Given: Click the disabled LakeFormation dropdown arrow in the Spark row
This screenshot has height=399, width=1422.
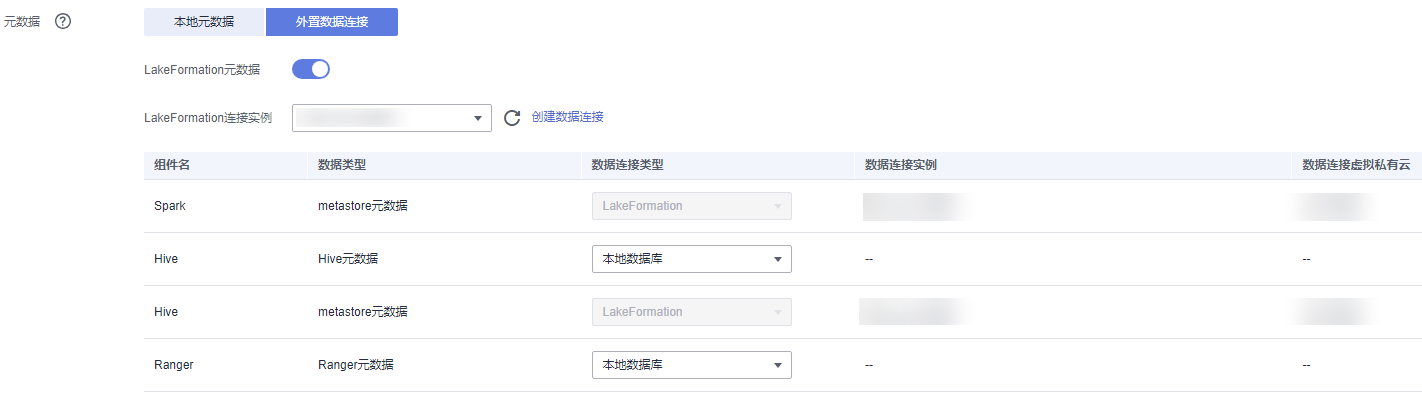Looking at the screenshot, I should (777, 206).
